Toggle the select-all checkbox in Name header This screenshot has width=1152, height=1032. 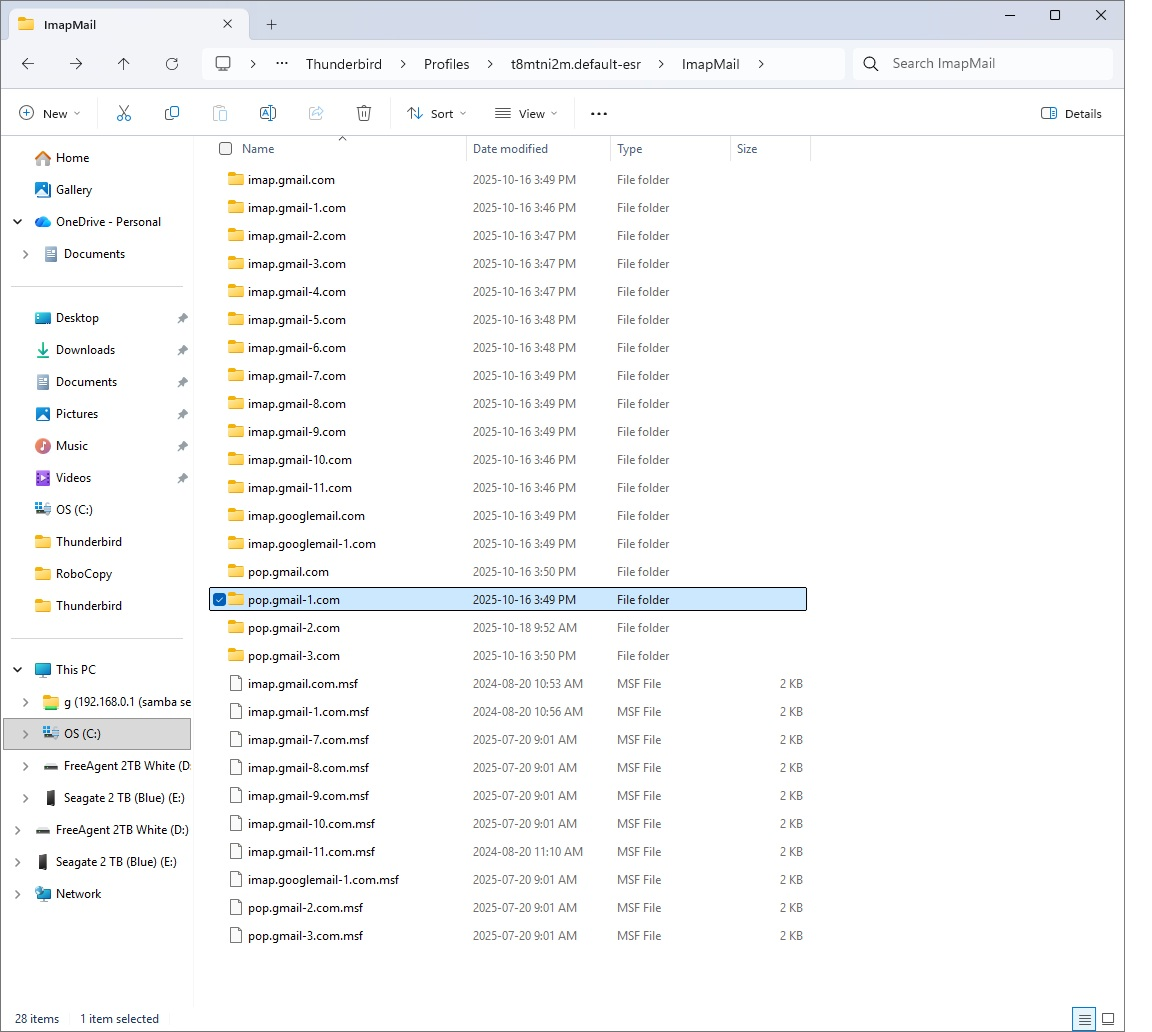click(x=225, y=149)
